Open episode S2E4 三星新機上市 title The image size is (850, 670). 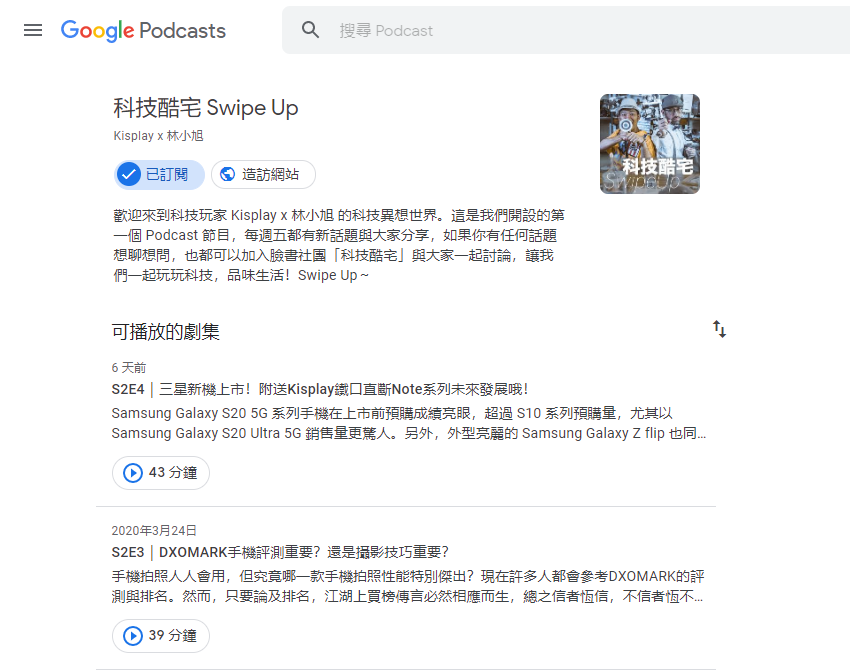click(x=320, y=389)
